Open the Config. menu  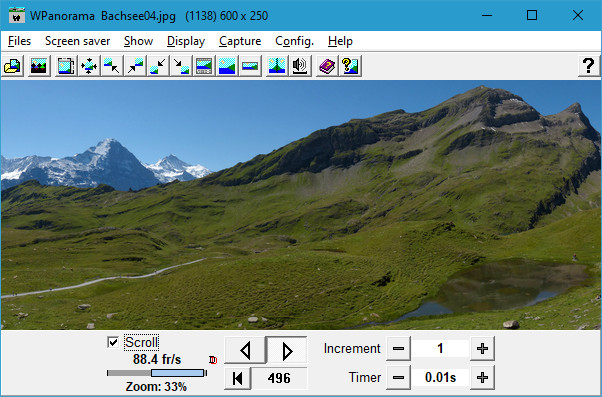coord(294,41)
